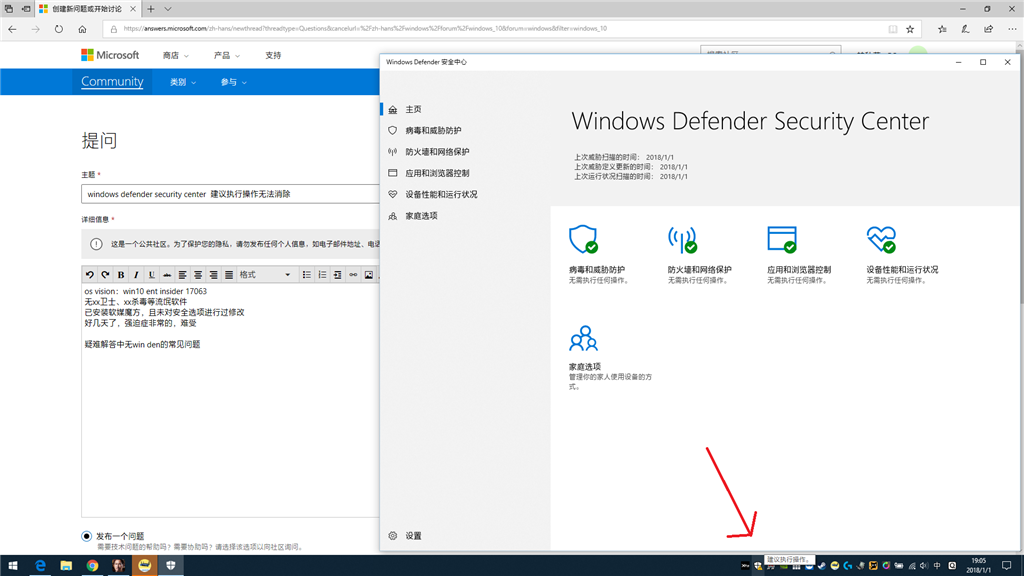This screenshot has width=1024, height=576.
Task: Click the 主题 subject input field
Action: (230, 194)
